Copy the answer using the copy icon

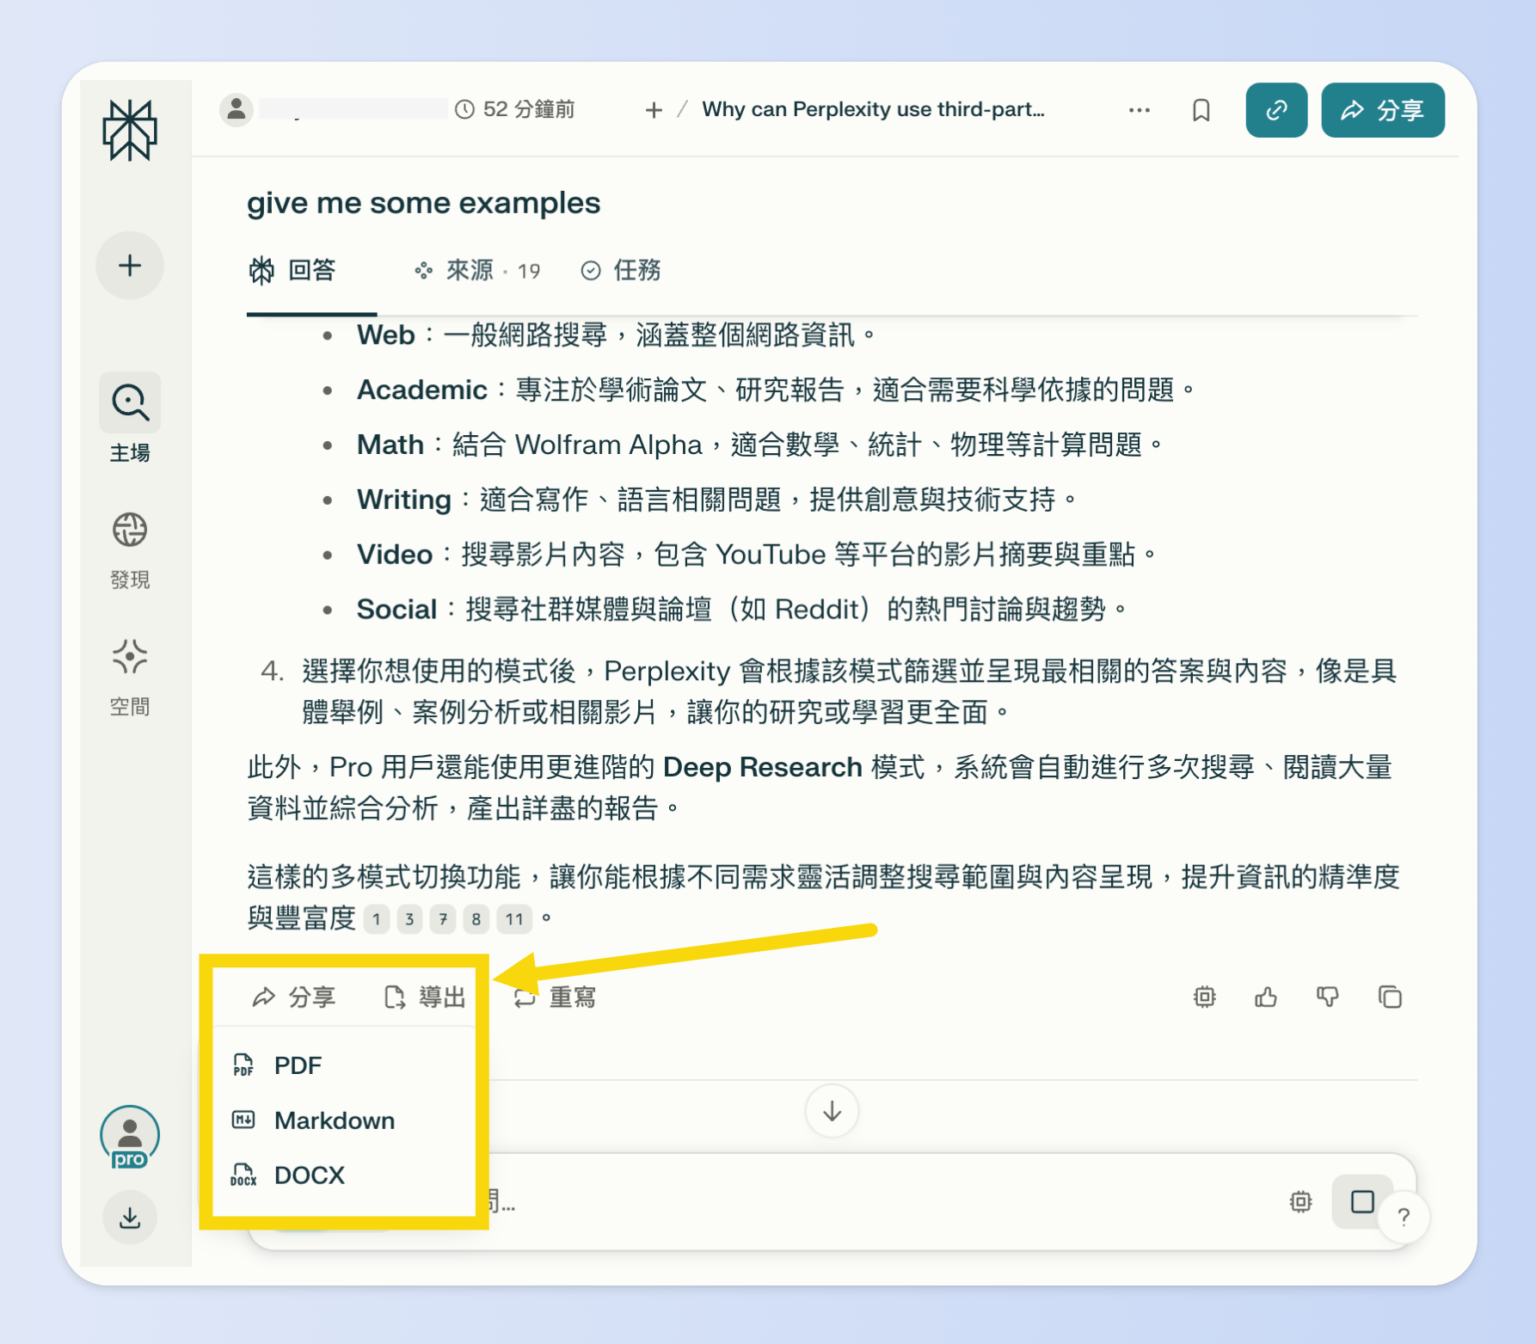(1390, 997)
